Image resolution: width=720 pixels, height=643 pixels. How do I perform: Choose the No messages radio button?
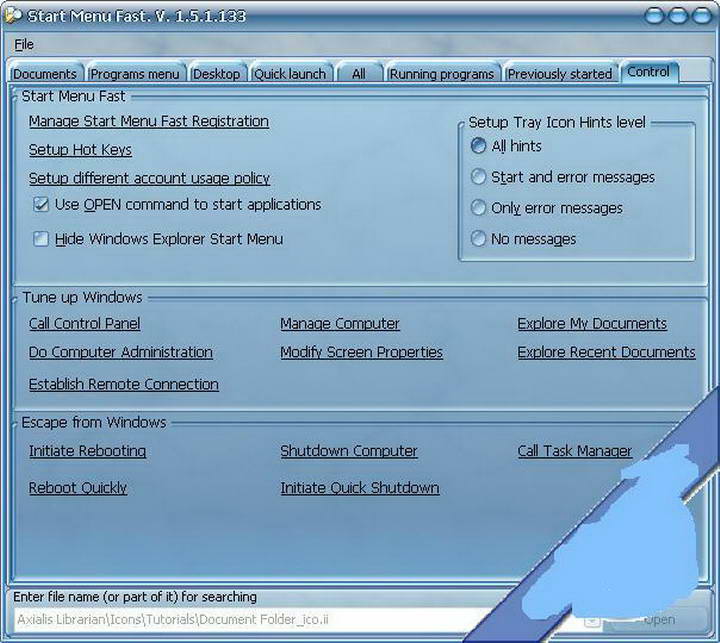pyautogui.click(x=523, y=239)
